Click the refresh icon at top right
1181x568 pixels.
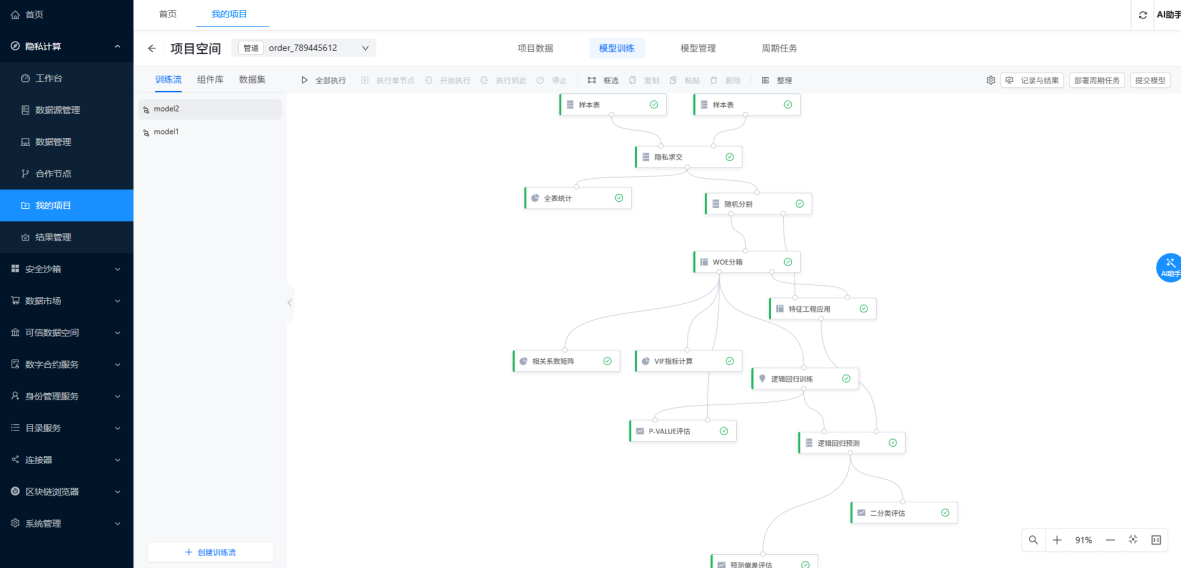click(x=1143, y=15)
